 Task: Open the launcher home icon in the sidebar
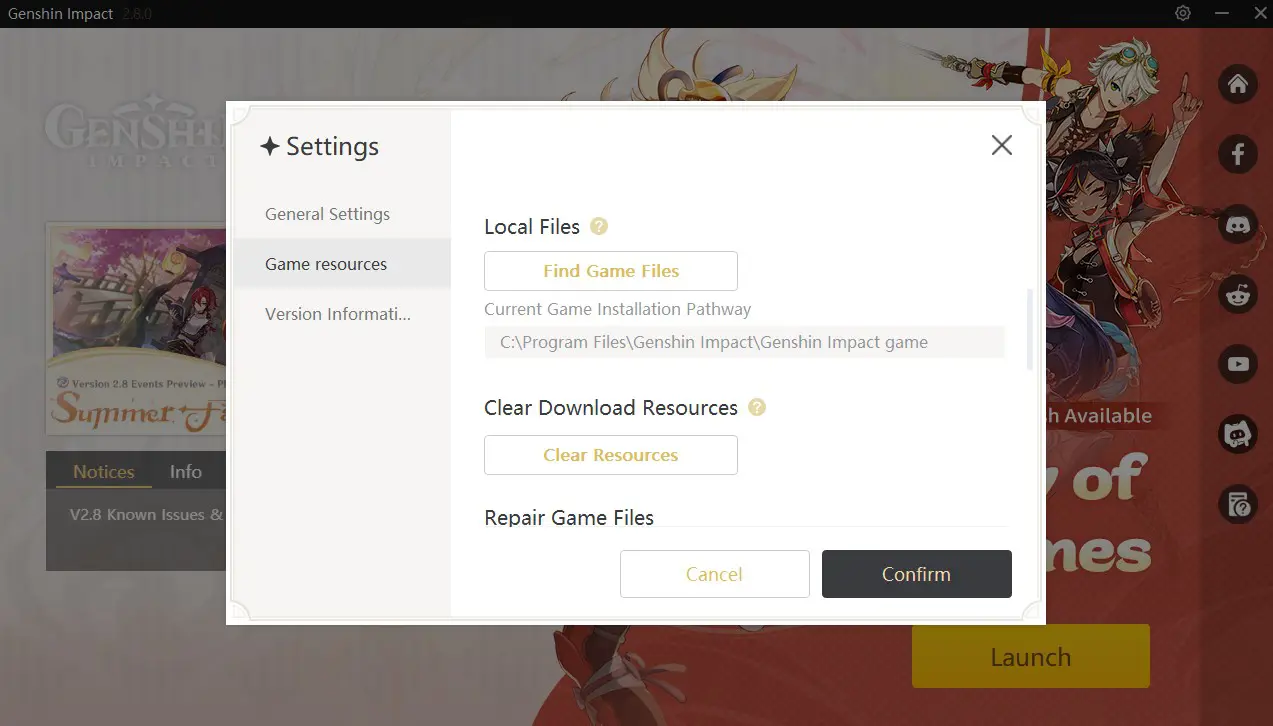tap(1238, 83)
